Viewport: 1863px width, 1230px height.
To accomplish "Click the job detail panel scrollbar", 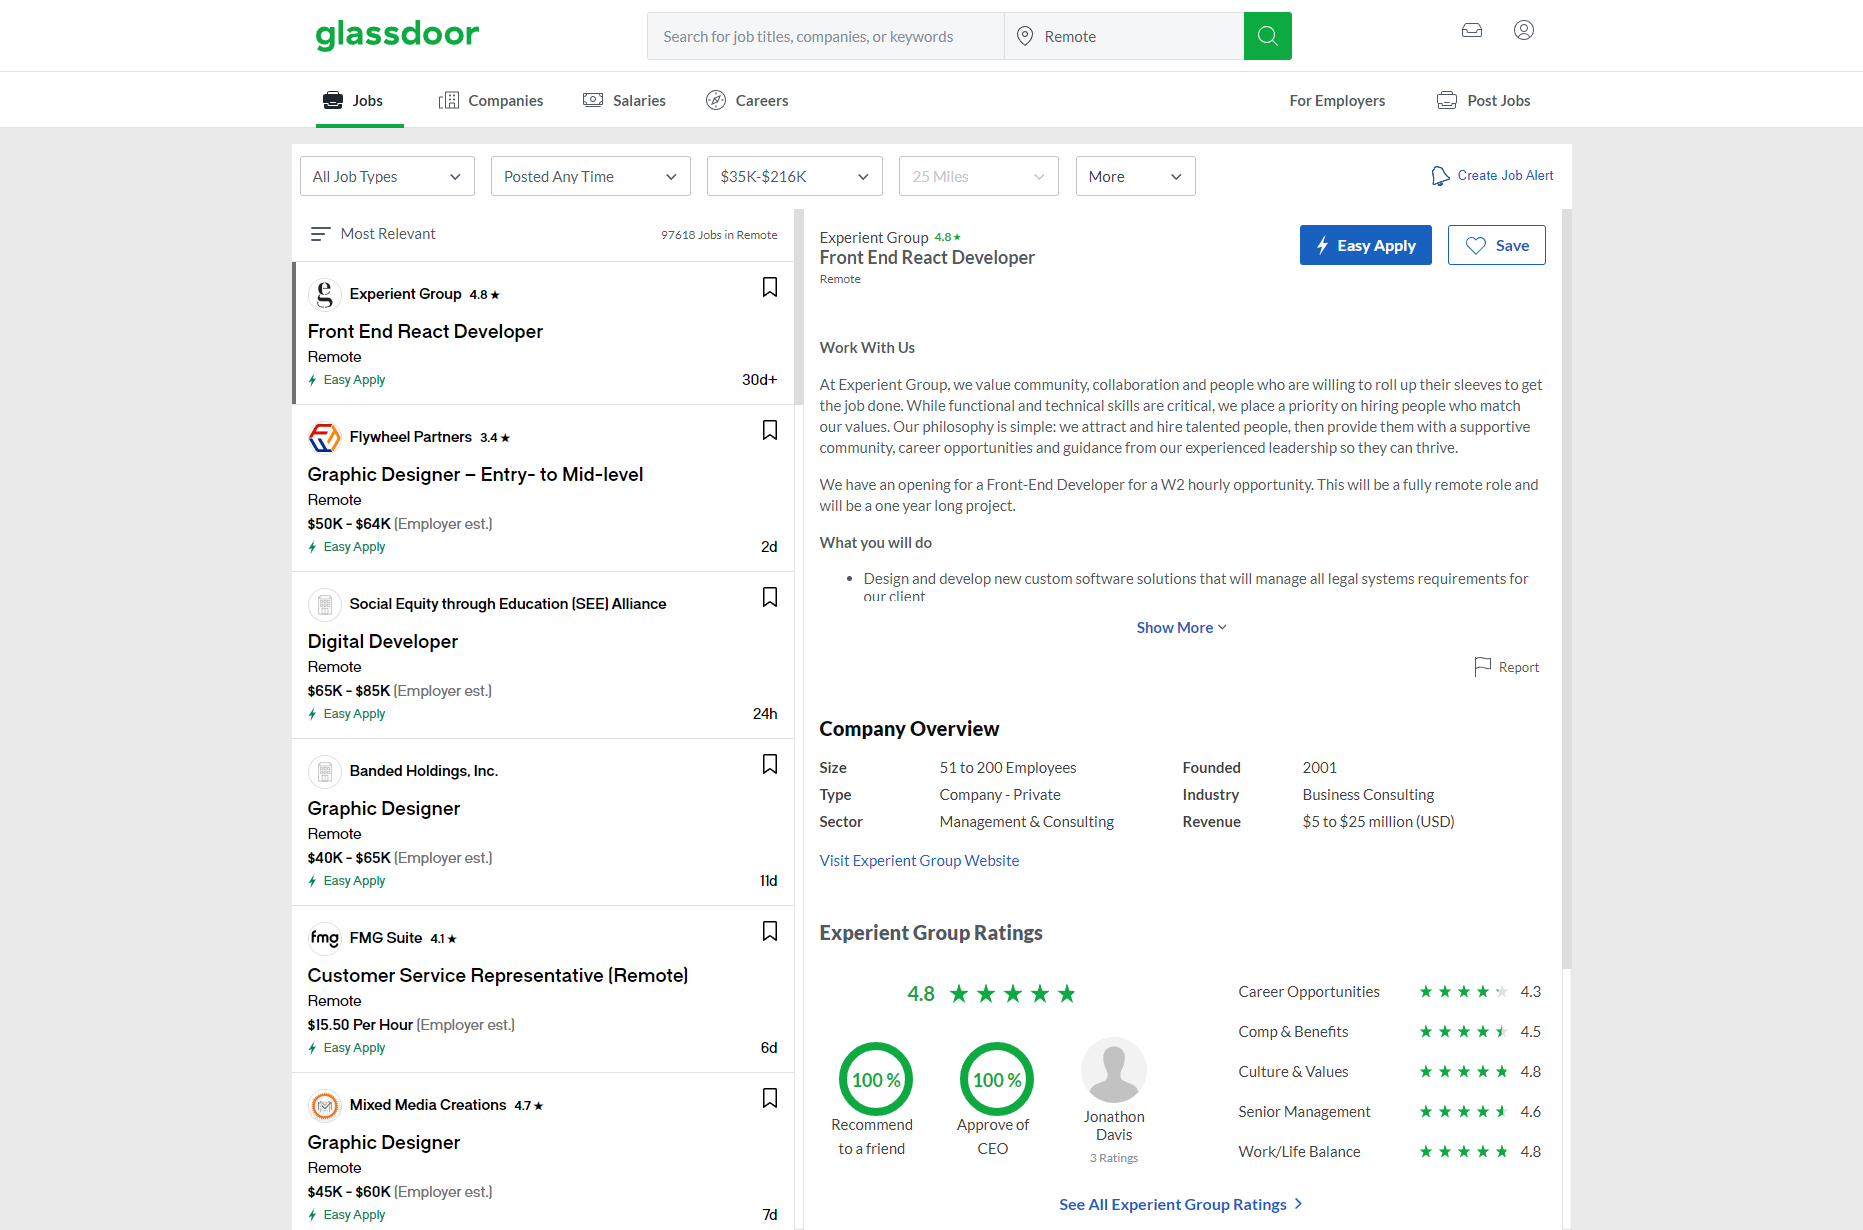I will (x=1566, y=589).
